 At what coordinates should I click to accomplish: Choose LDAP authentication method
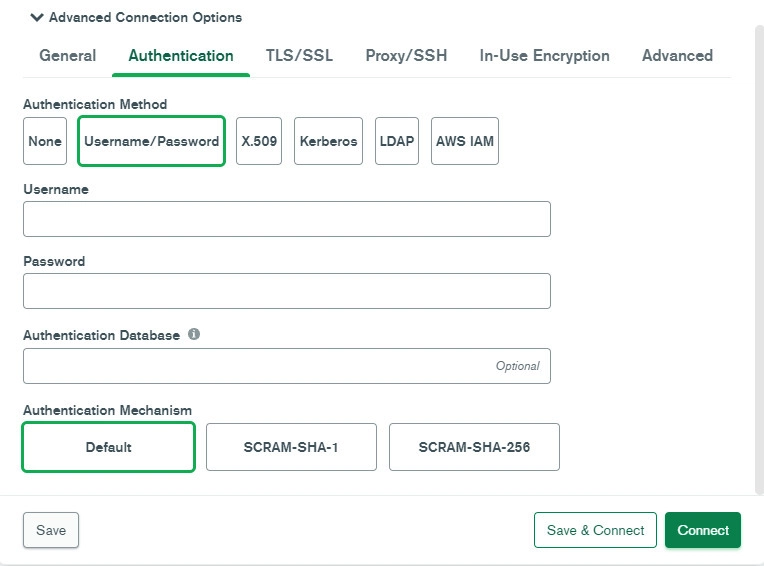tap(397, 141)
